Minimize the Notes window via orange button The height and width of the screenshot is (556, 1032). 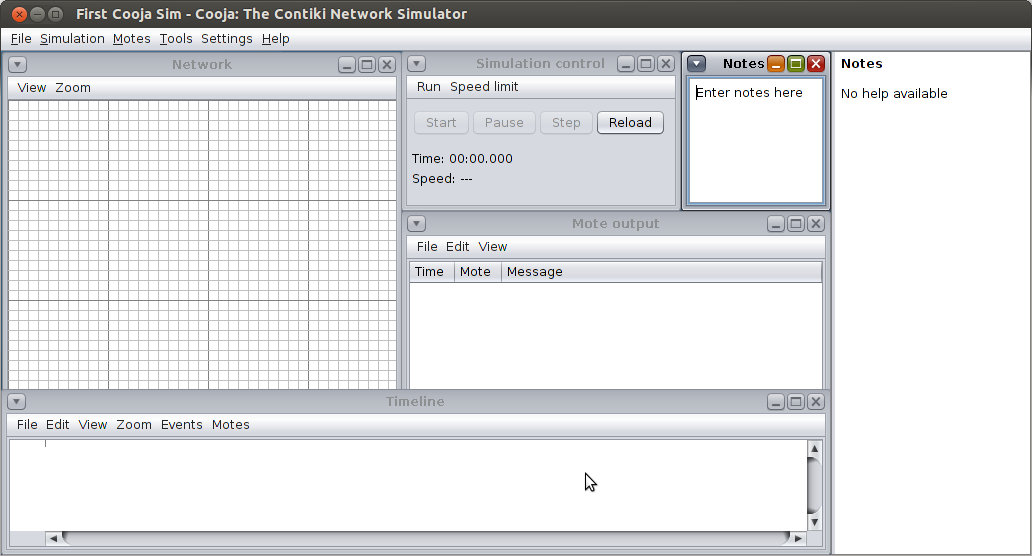[776, 63]
